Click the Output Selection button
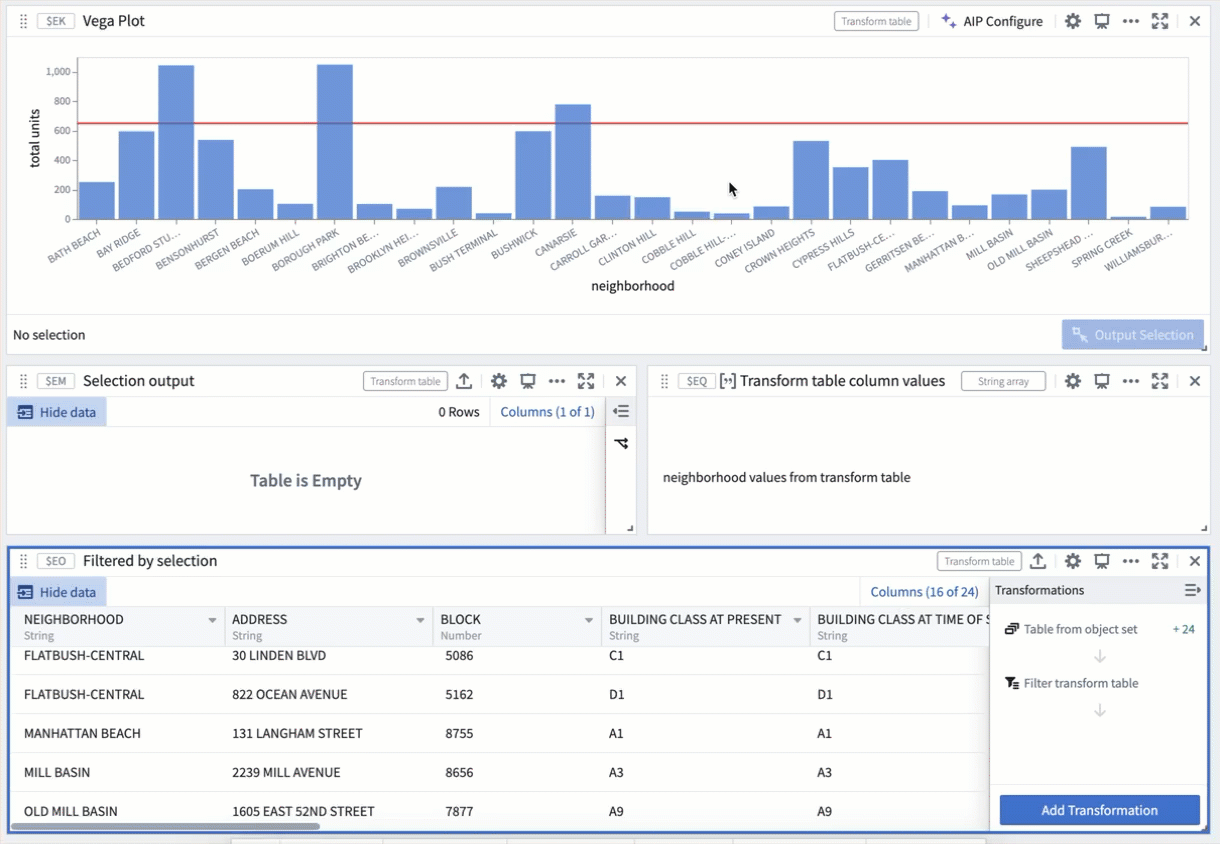Viewport: 1220px width, 844px height. [x=1133, y=335]
